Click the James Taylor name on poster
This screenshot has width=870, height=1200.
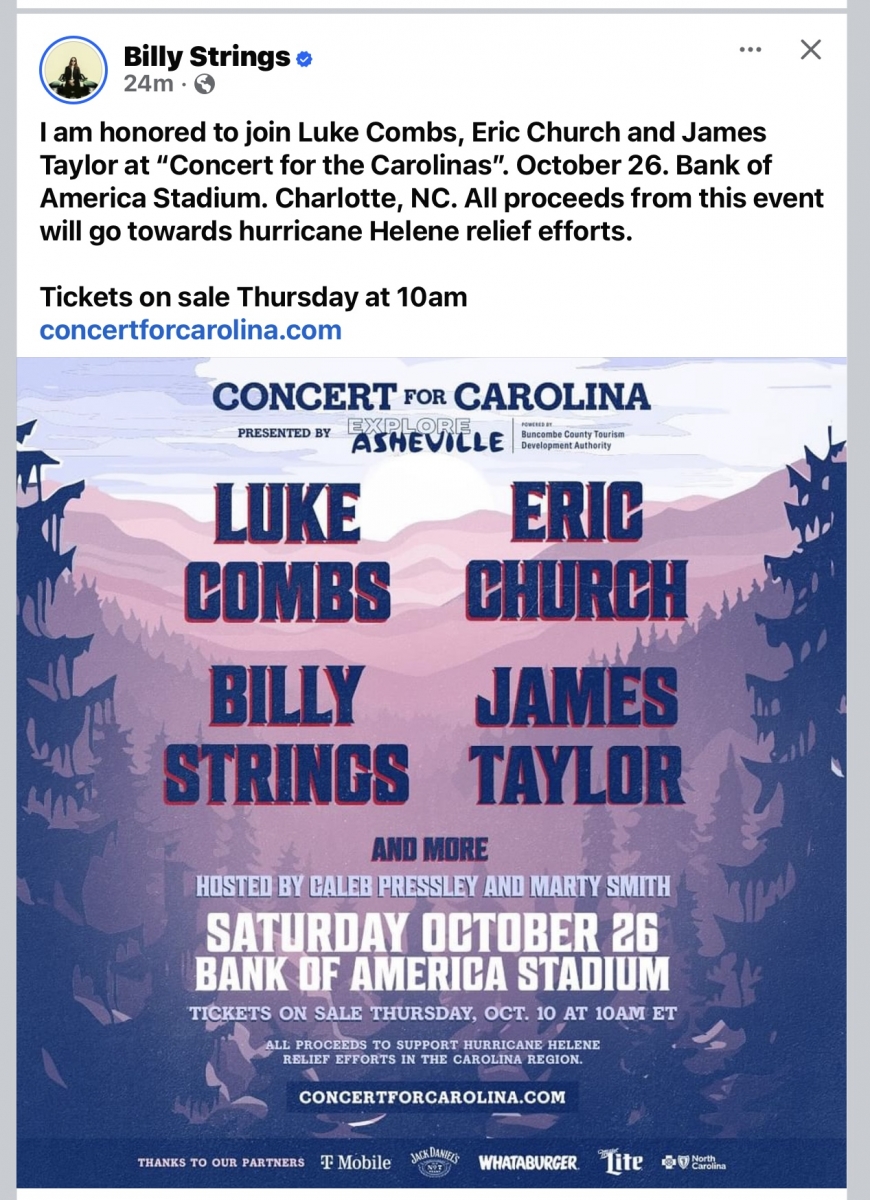point(577,736)
